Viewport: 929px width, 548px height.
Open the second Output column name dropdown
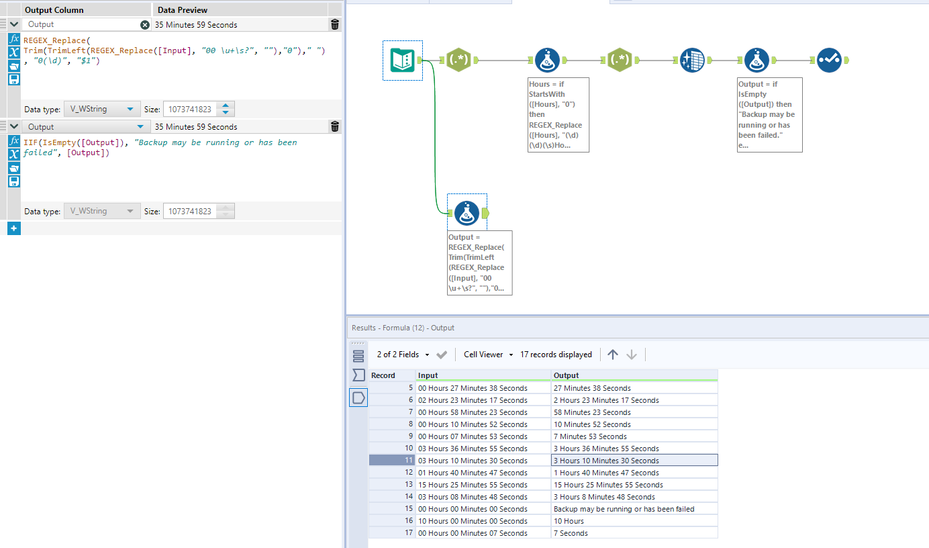click(140, 127)
